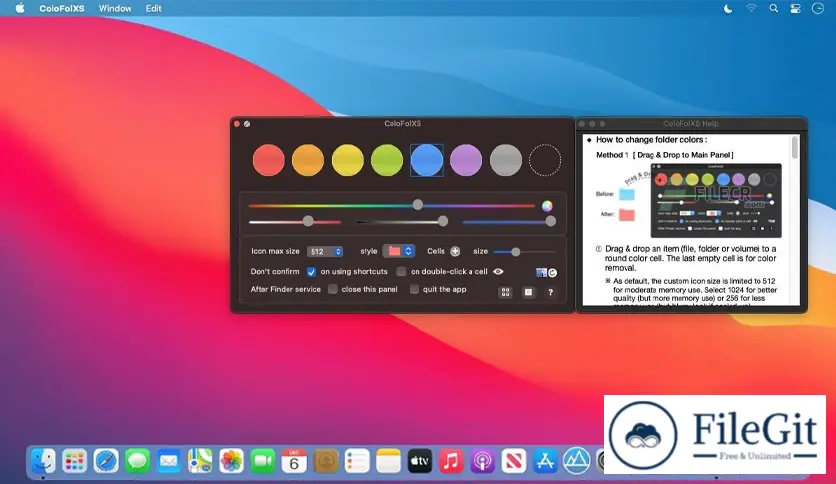Check 'on double-click a cell' checkbox
Image resolution: width=836 pixels, height=484 pixels.
pos(401,272)
